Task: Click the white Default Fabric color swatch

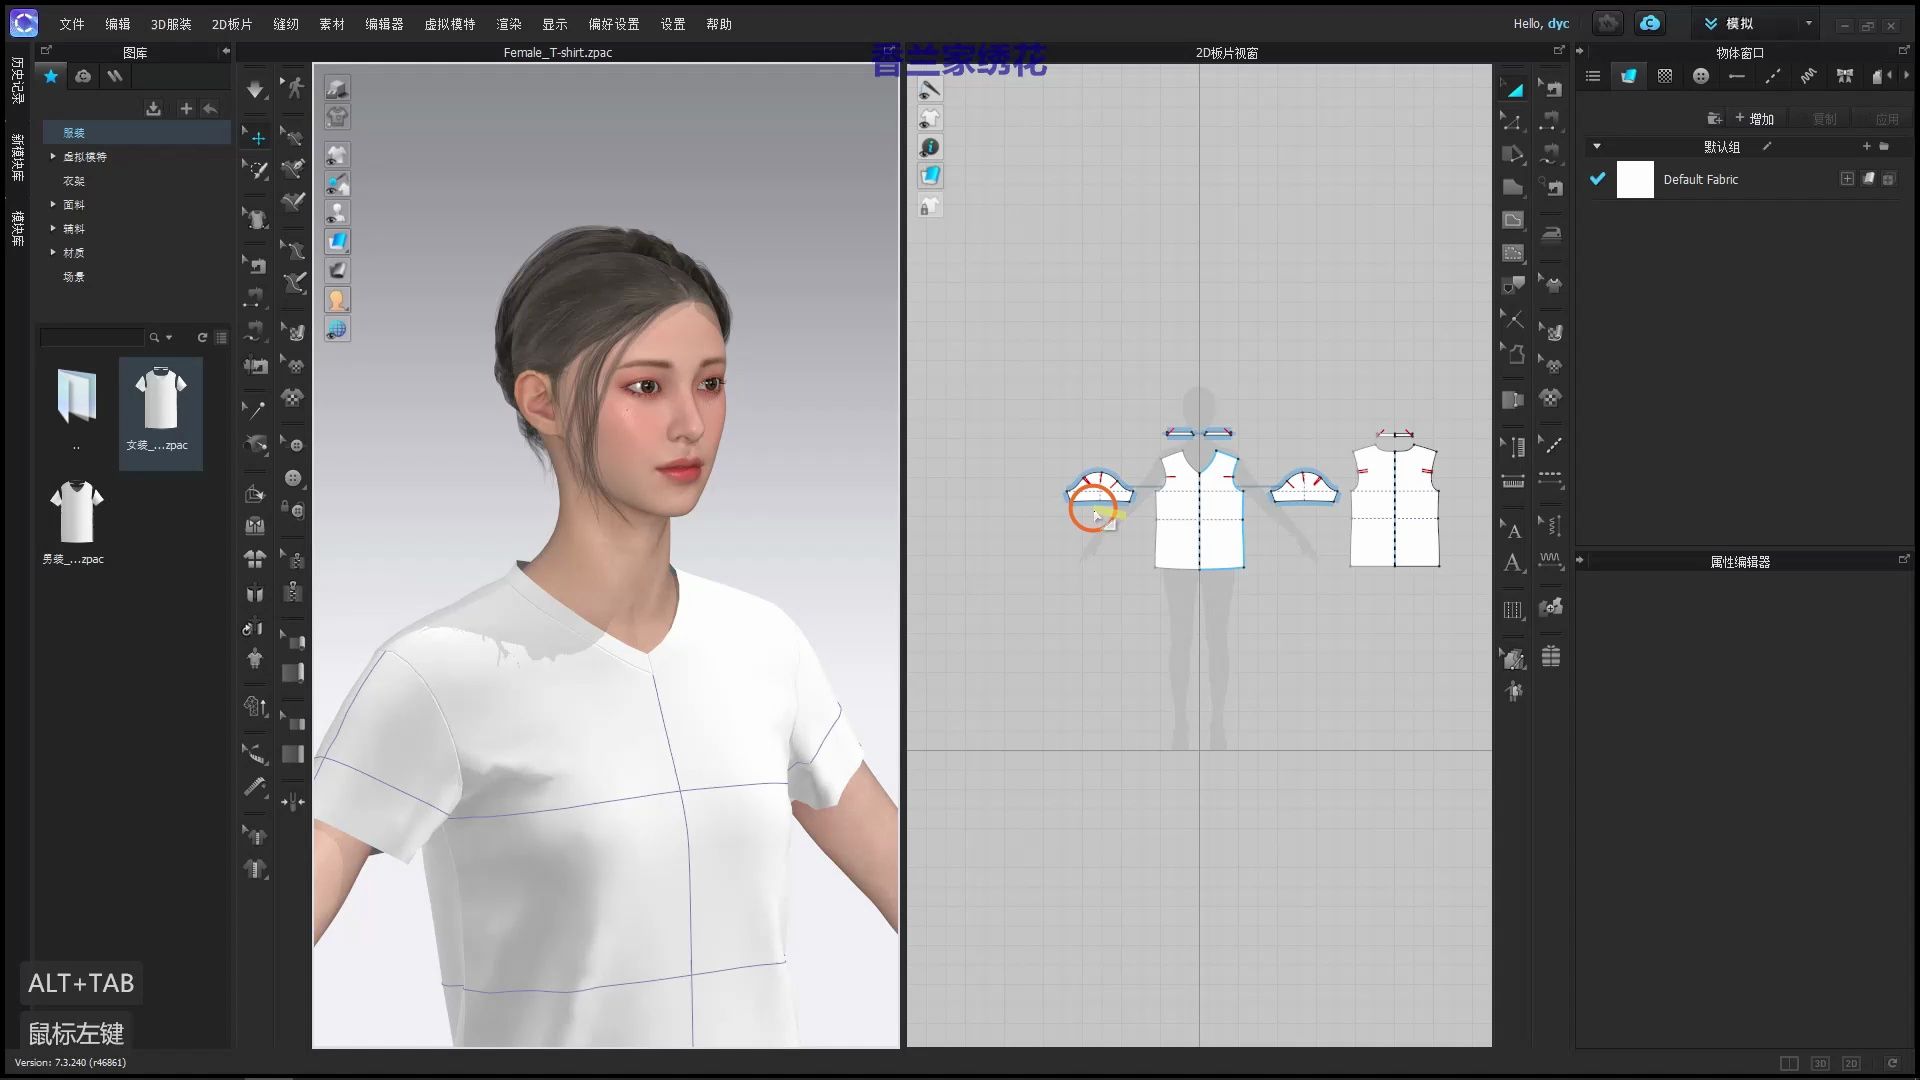Action: 1635,179
